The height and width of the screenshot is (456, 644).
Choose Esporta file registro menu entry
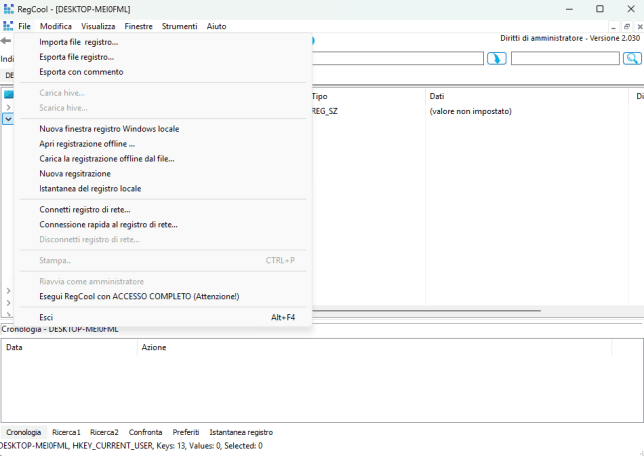pyautogui.click(x=77, y=57)
